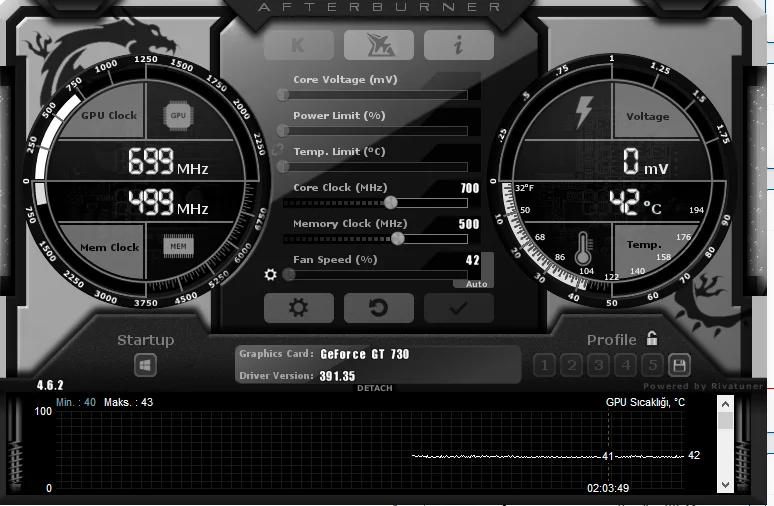Click the graph scrollbar thumb

(x=725, y=421)
